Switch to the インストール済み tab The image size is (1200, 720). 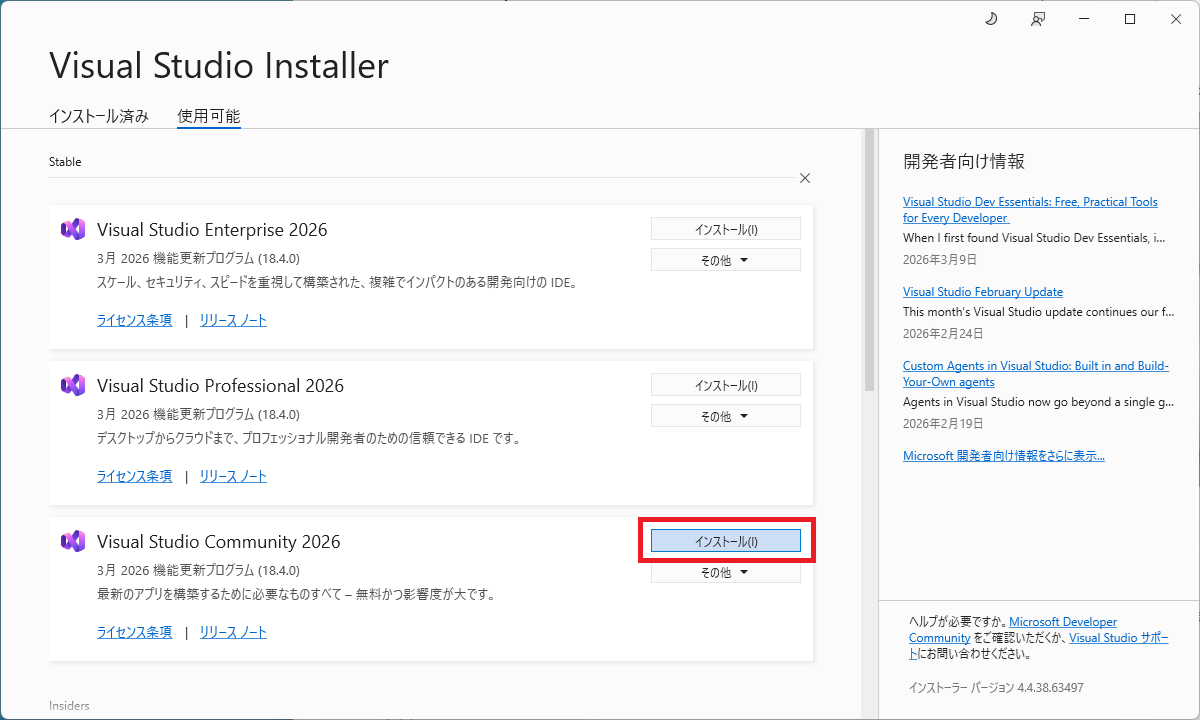99,116
